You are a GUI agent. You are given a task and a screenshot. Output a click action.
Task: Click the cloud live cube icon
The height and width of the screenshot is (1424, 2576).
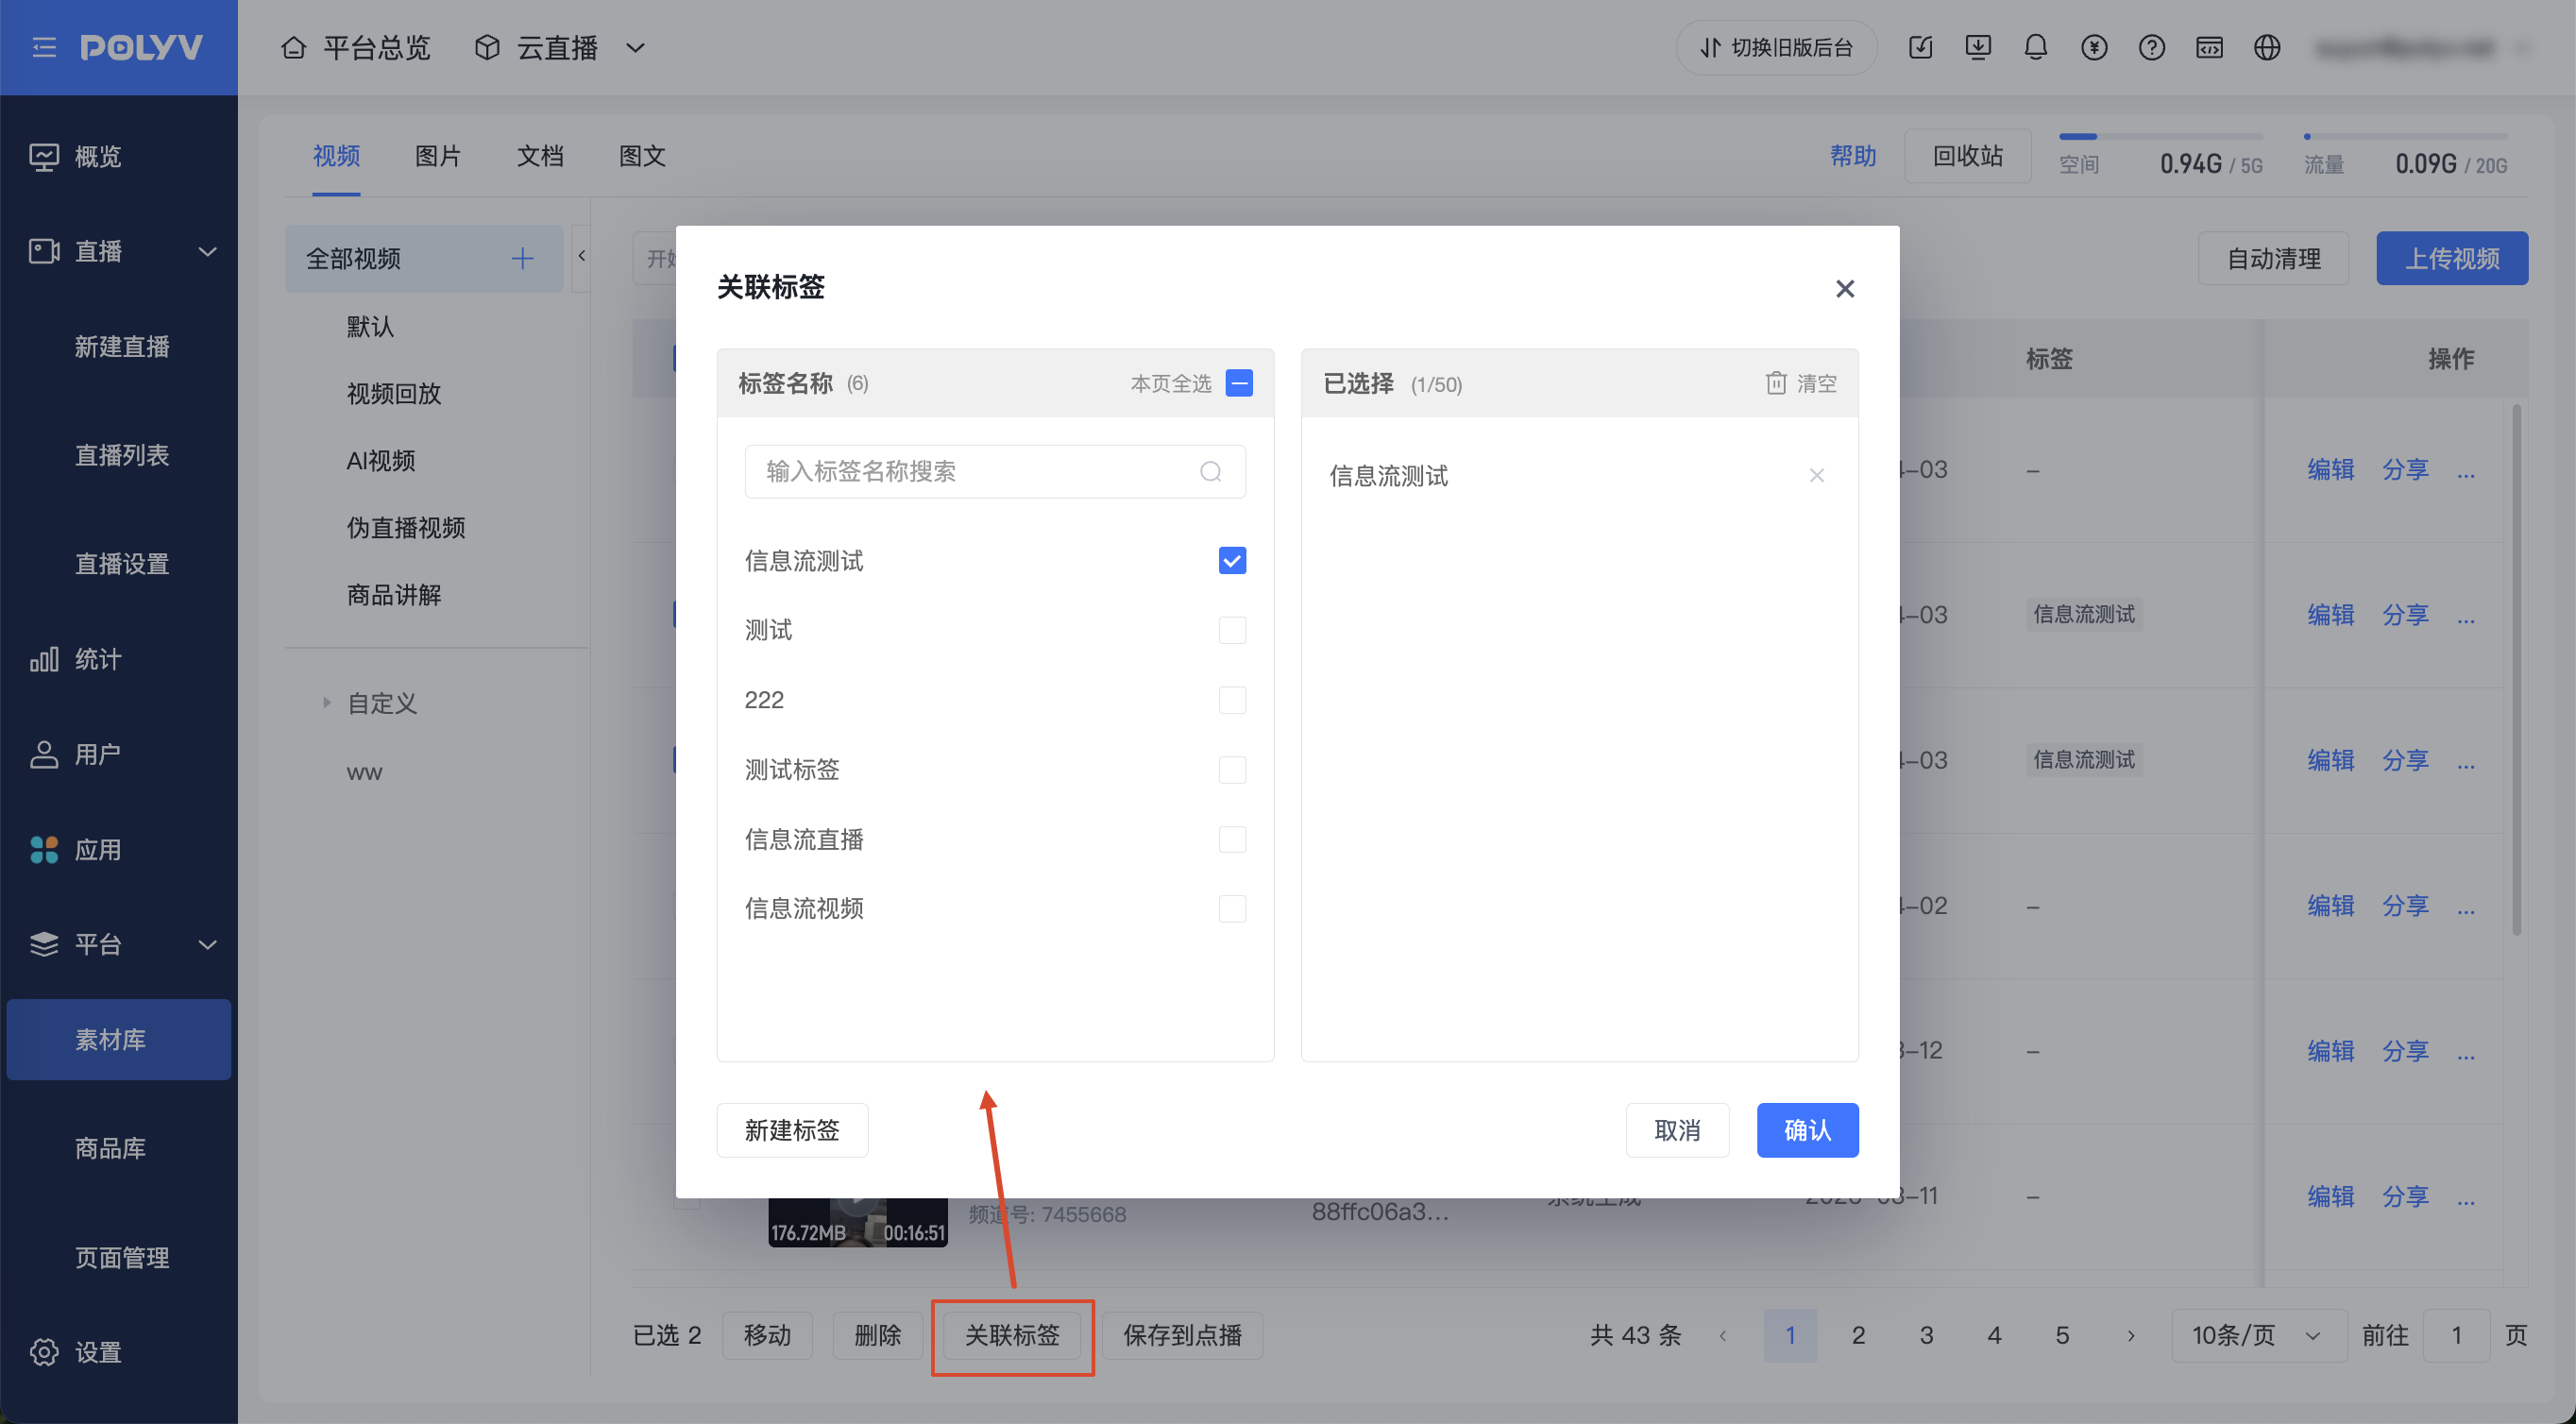(x=487, y=47)
